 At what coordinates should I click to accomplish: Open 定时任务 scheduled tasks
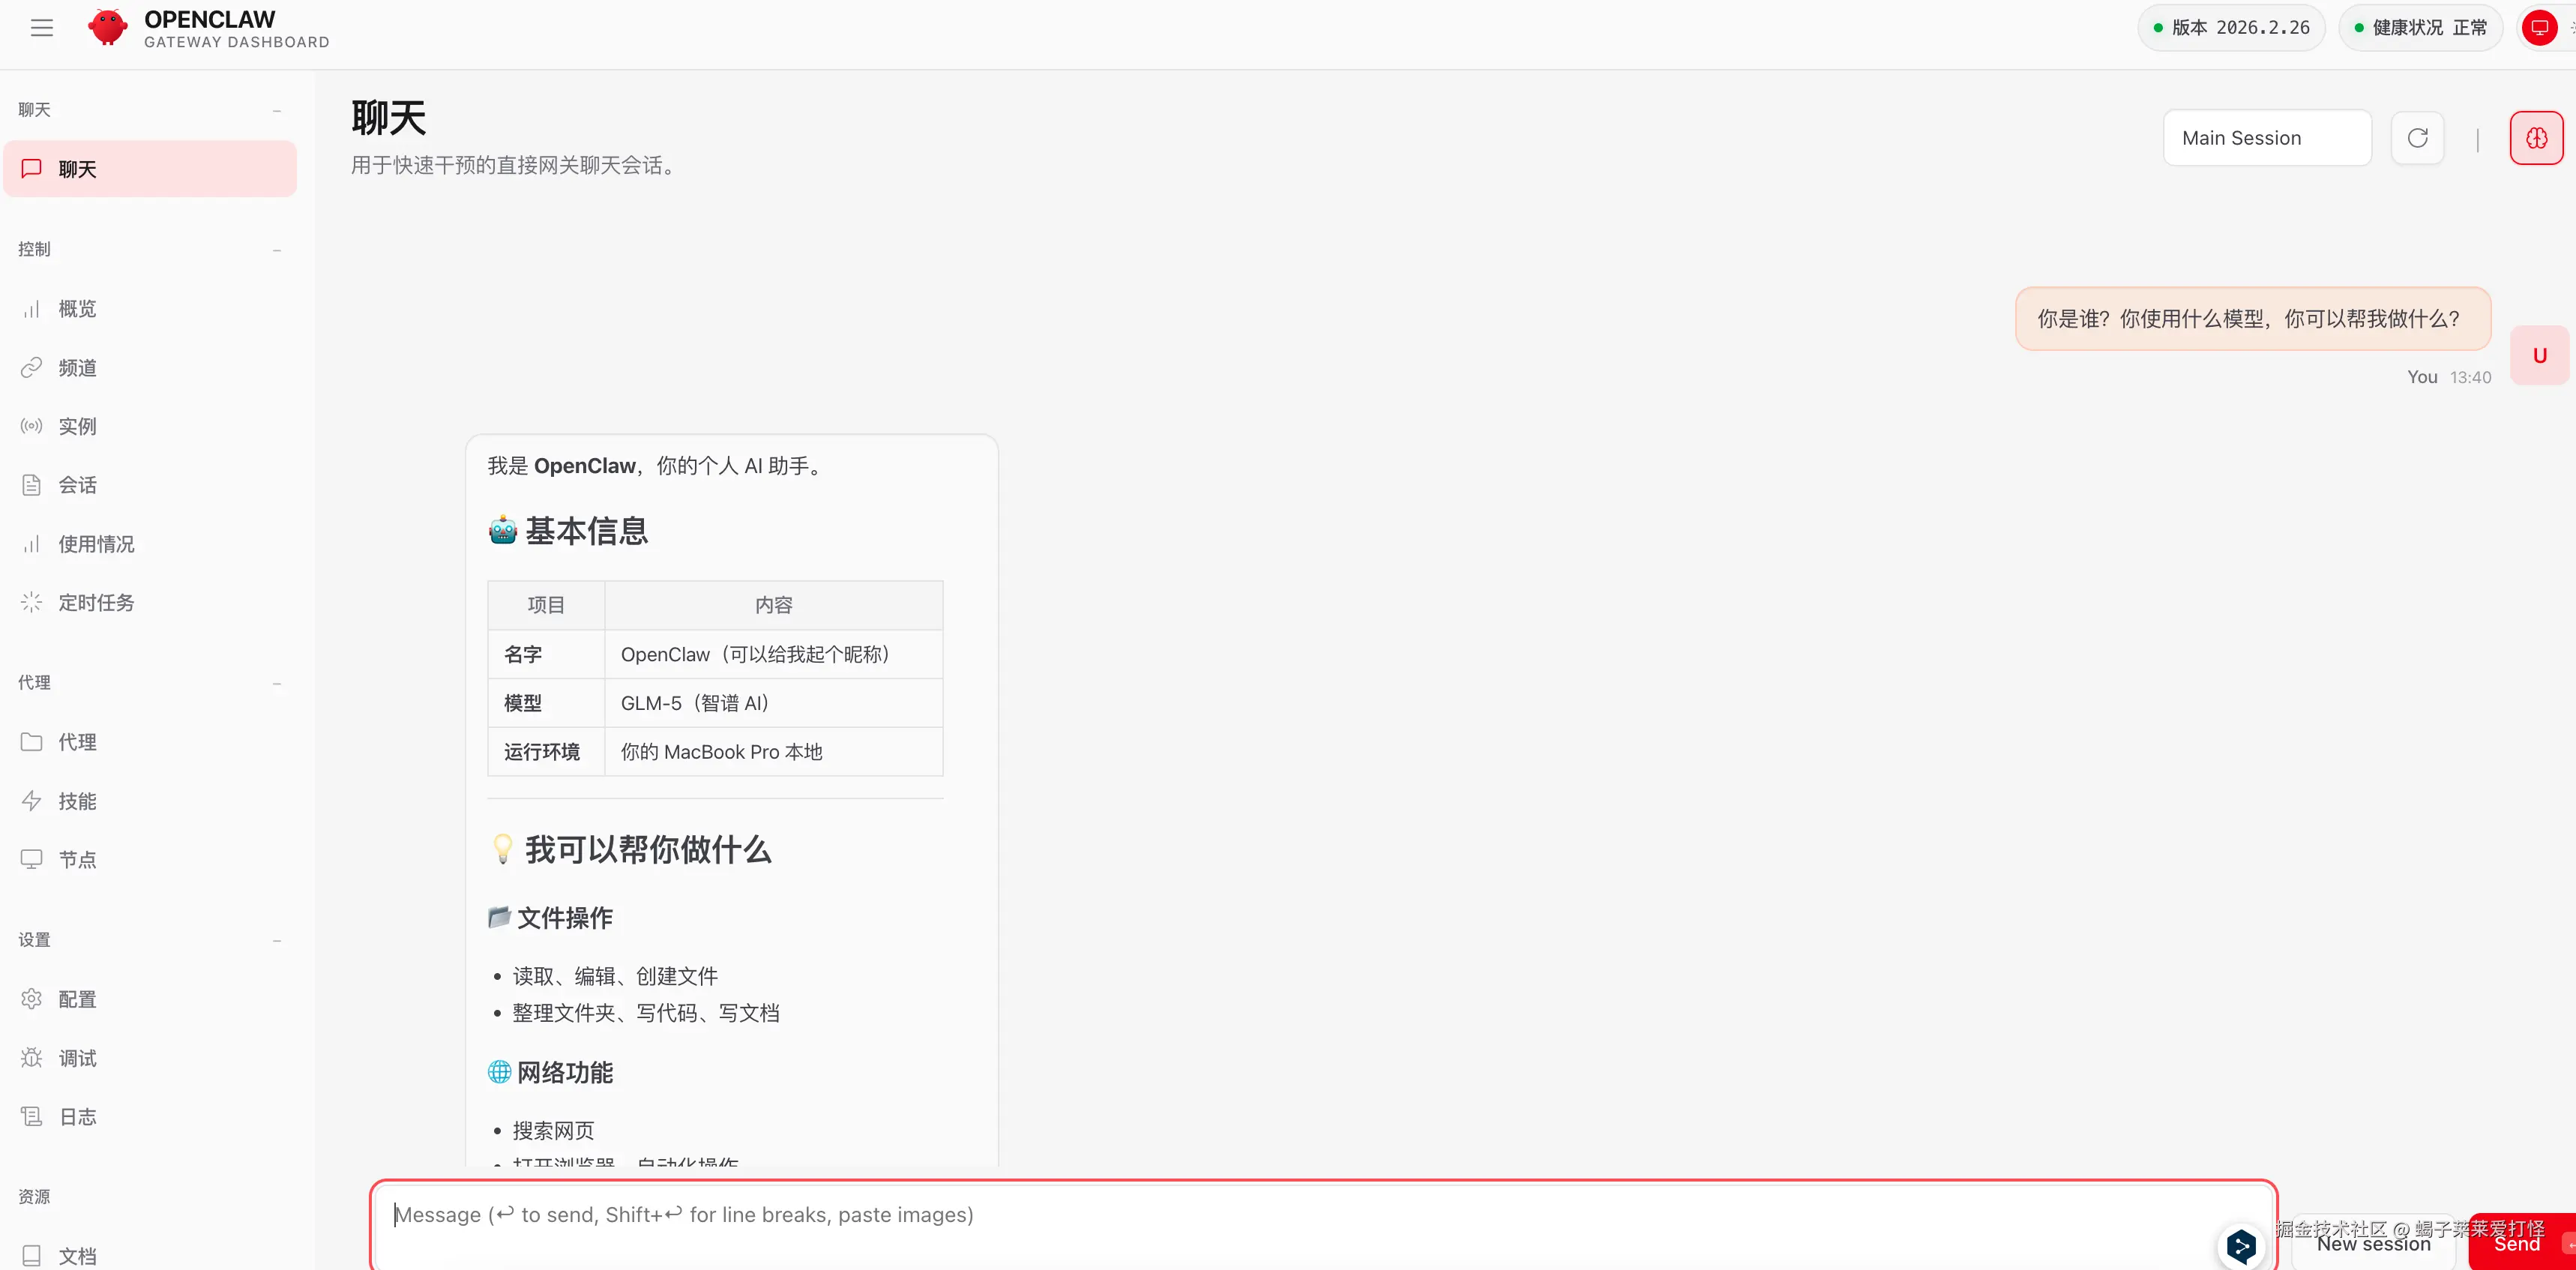point(95,602)
